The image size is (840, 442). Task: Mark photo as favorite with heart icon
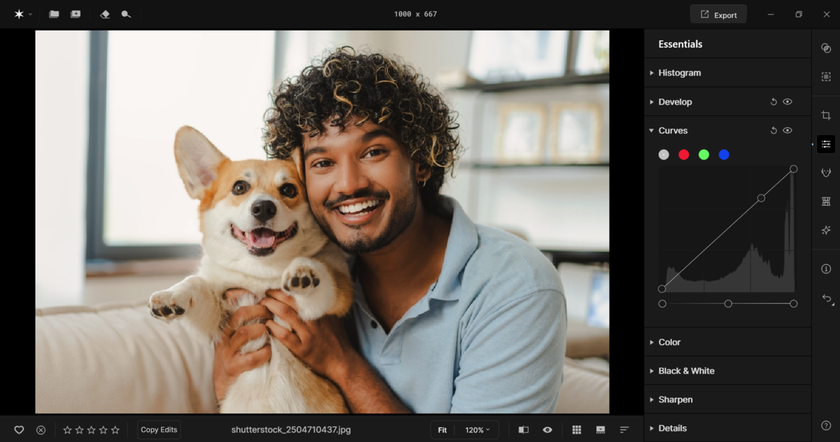[19, 430]
